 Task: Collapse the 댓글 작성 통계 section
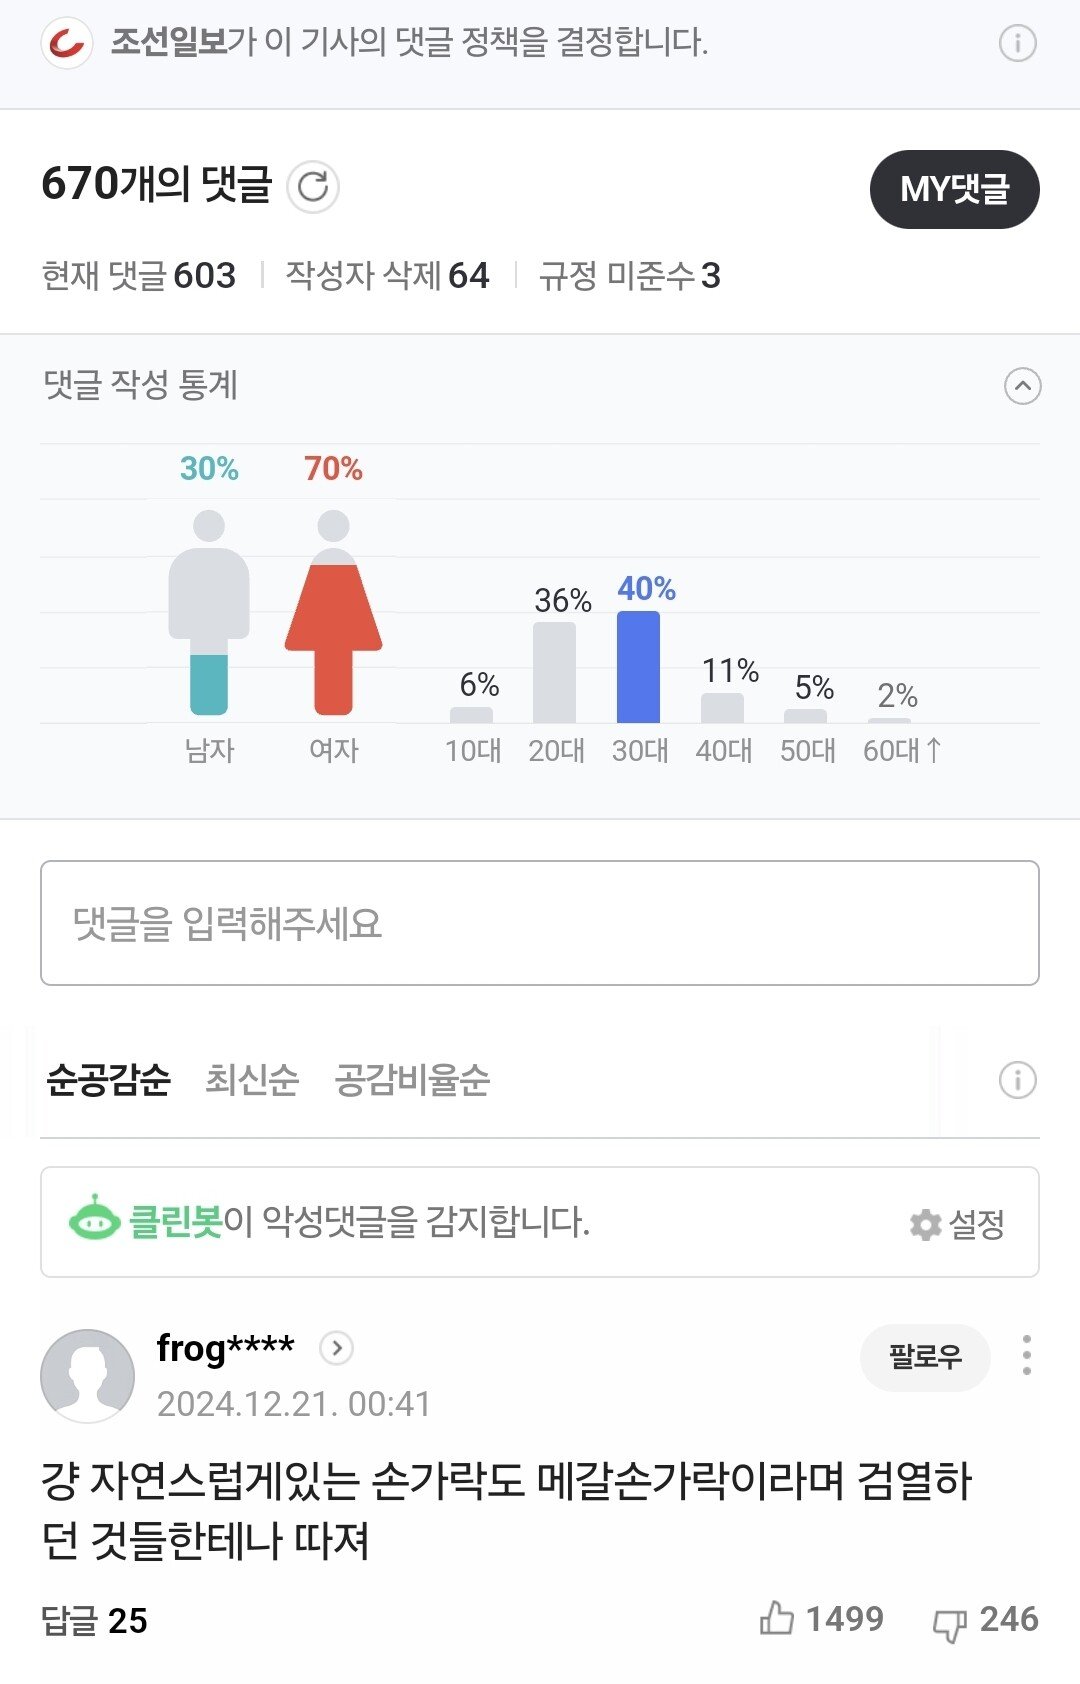[x=1022, y=386]
